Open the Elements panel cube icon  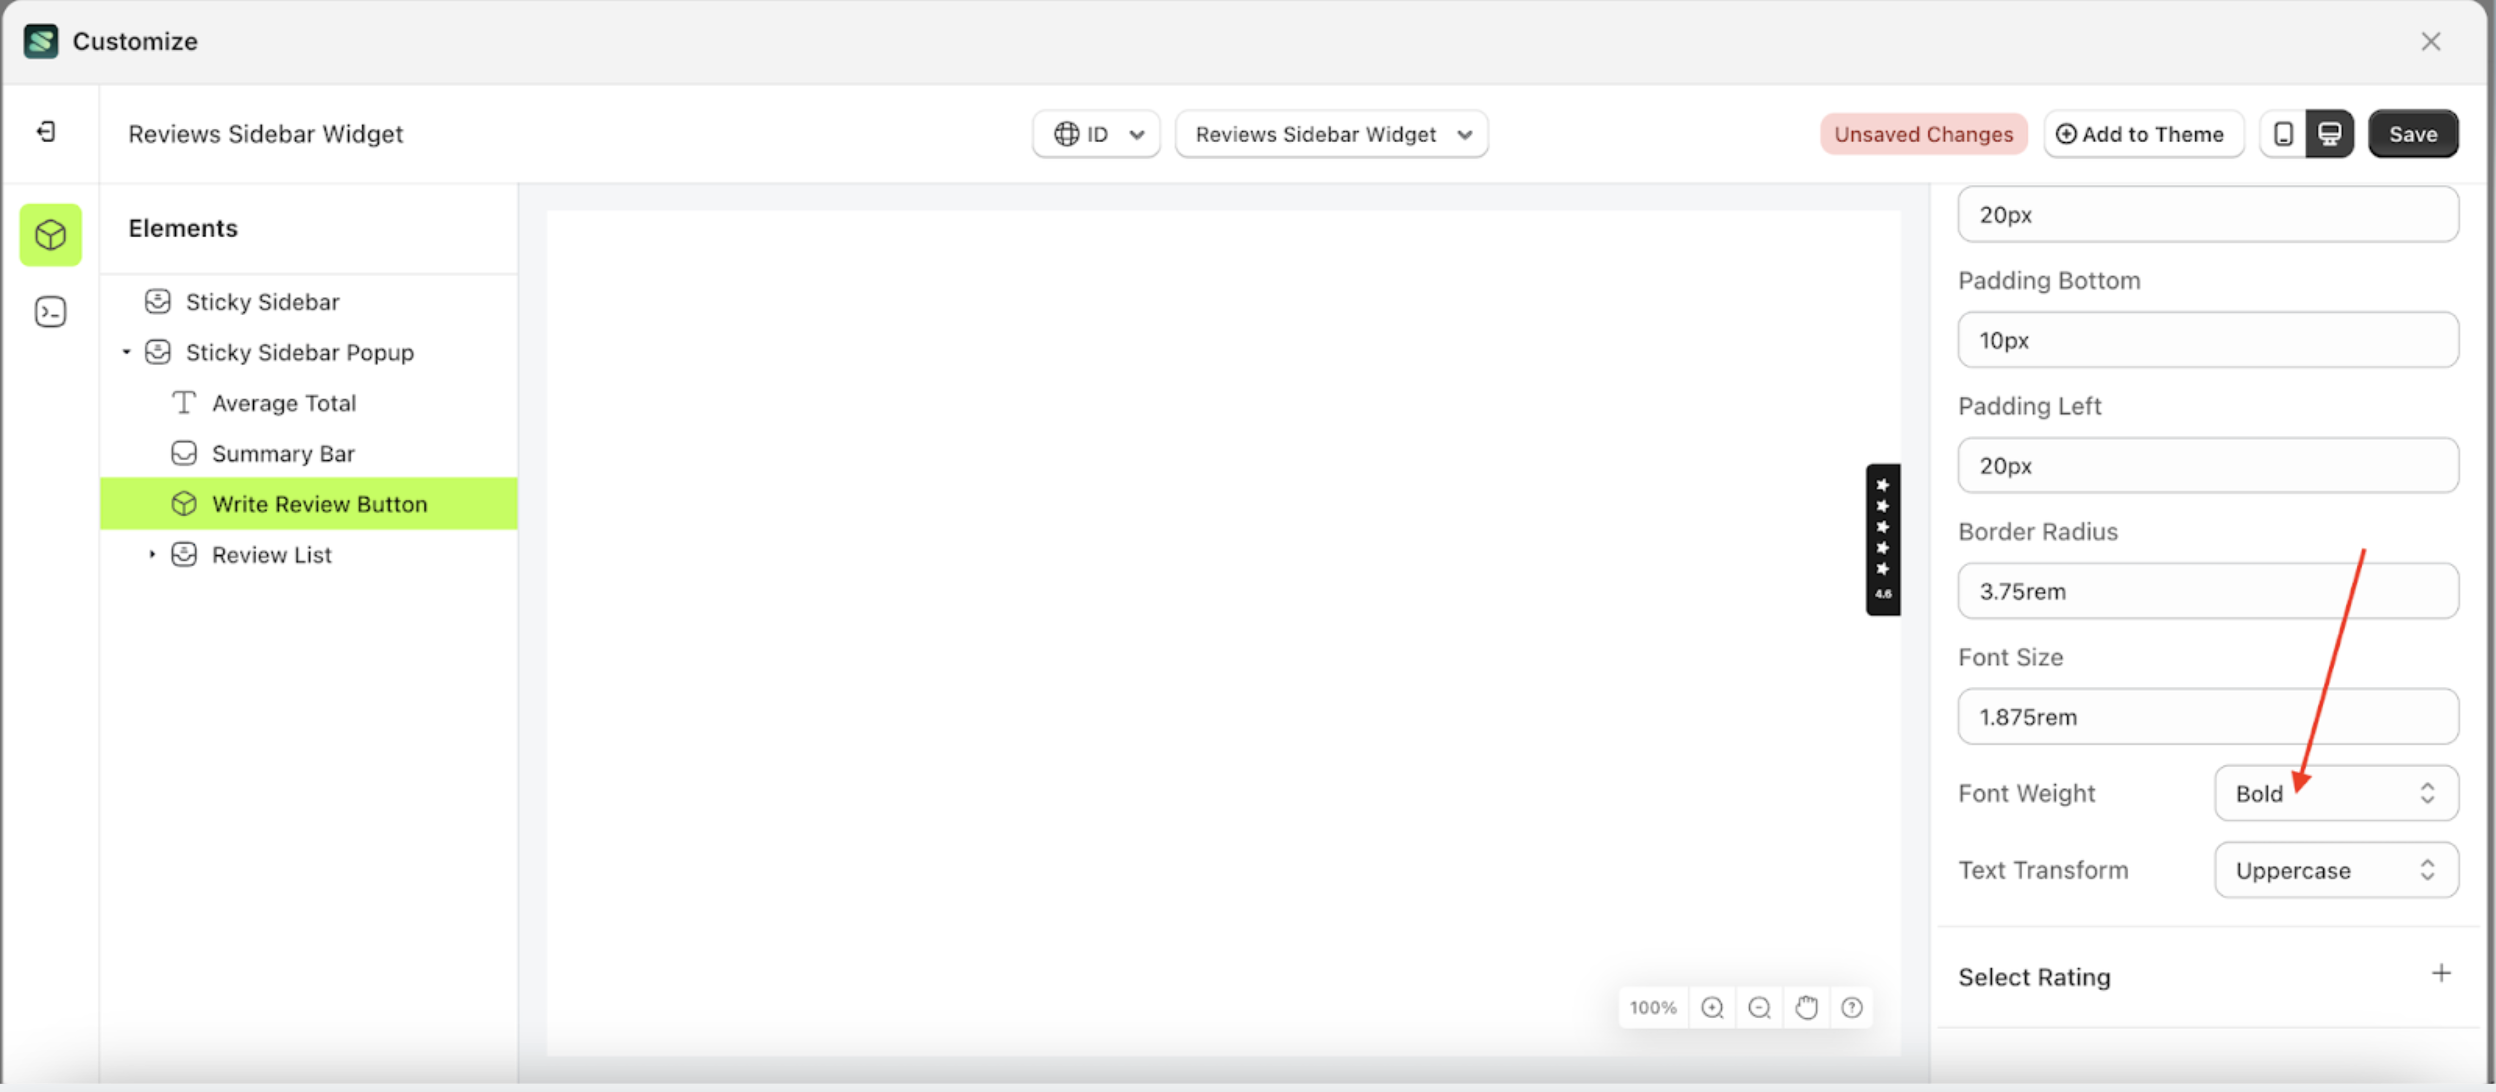[50, 235]
